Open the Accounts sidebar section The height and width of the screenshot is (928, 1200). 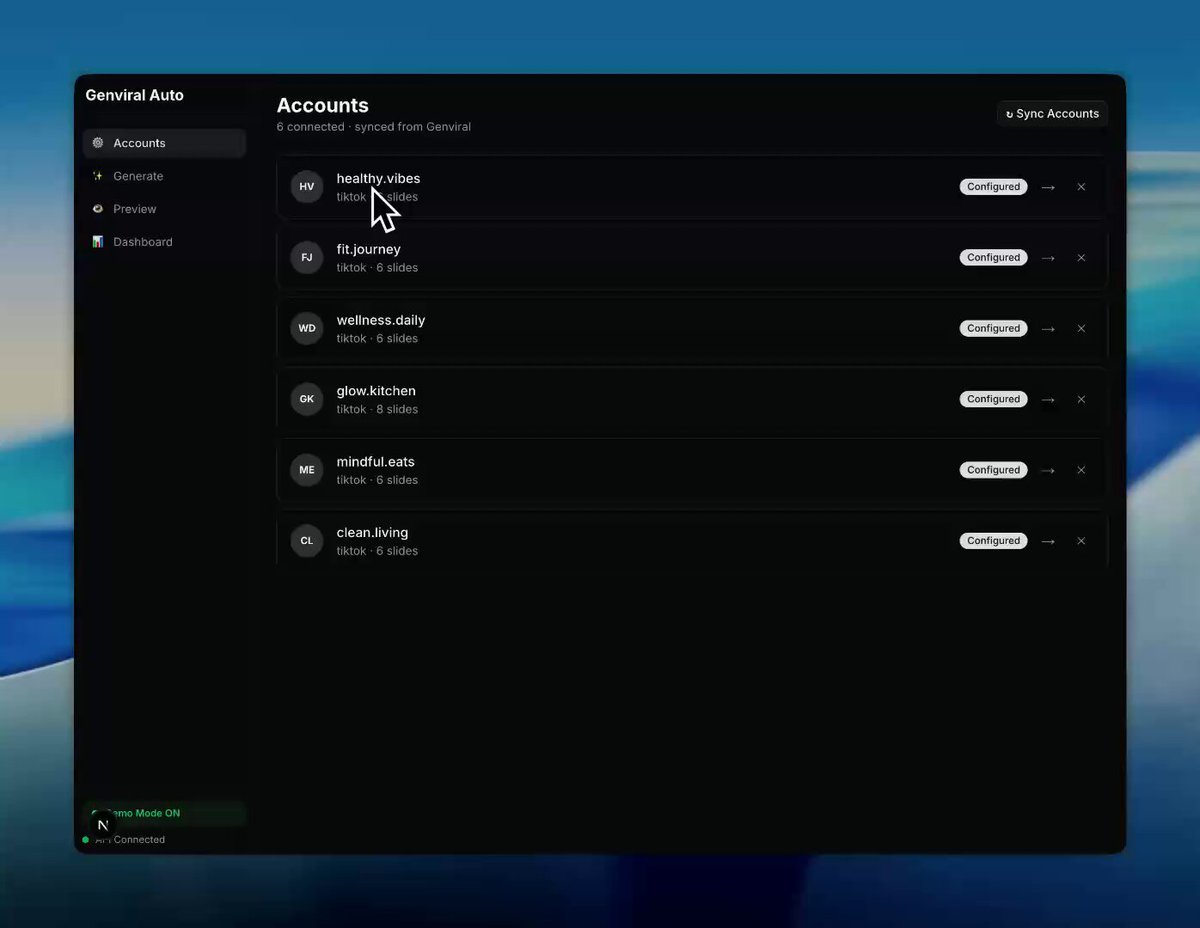139,143
